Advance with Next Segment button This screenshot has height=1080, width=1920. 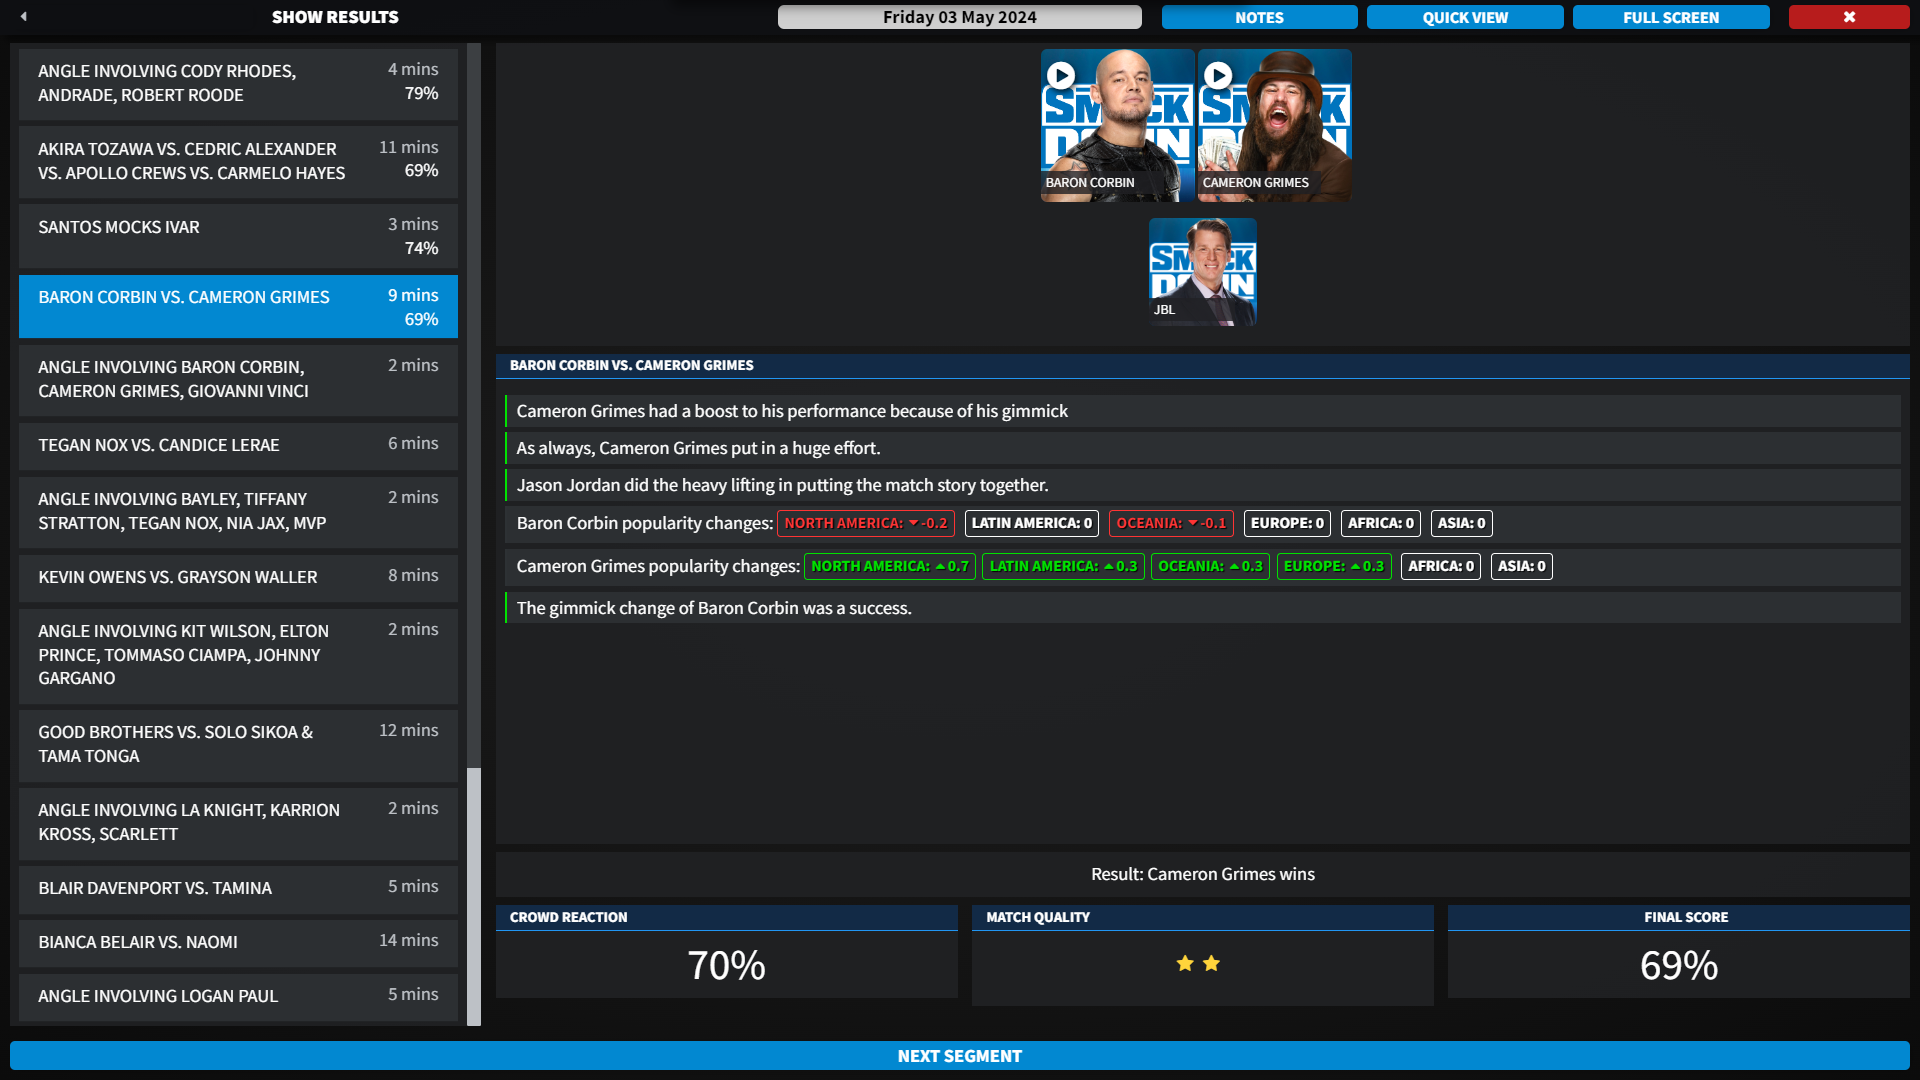[959, 1056]
